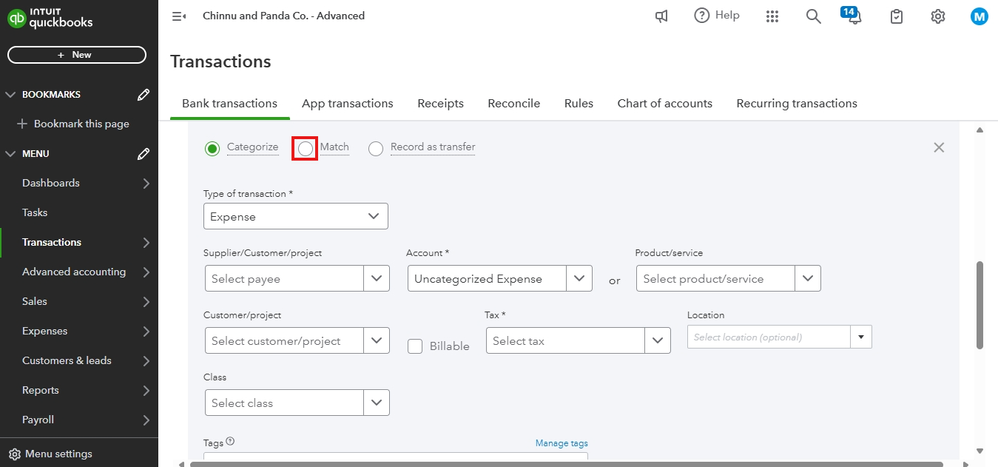Open settings gear icon

tap(938, 16)
